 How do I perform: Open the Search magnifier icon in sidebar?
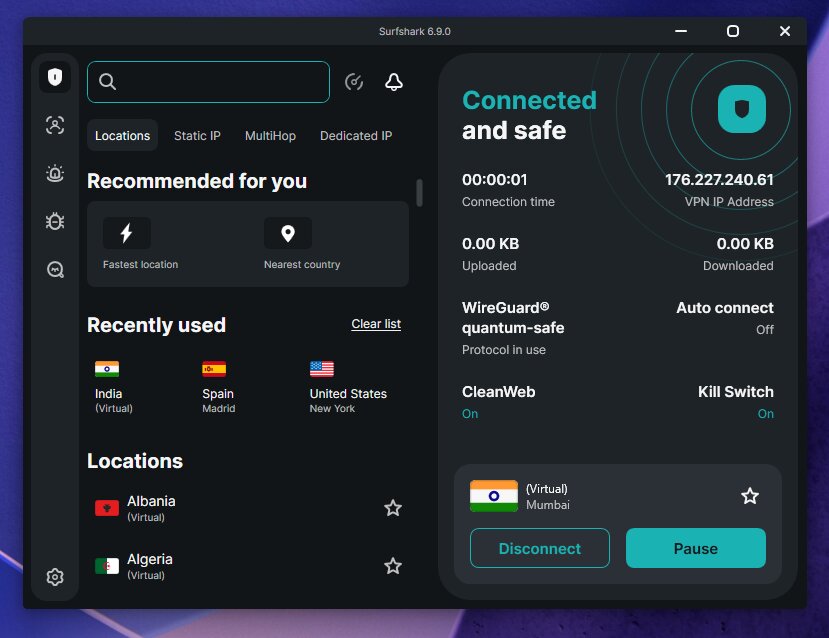coord(55,270)
